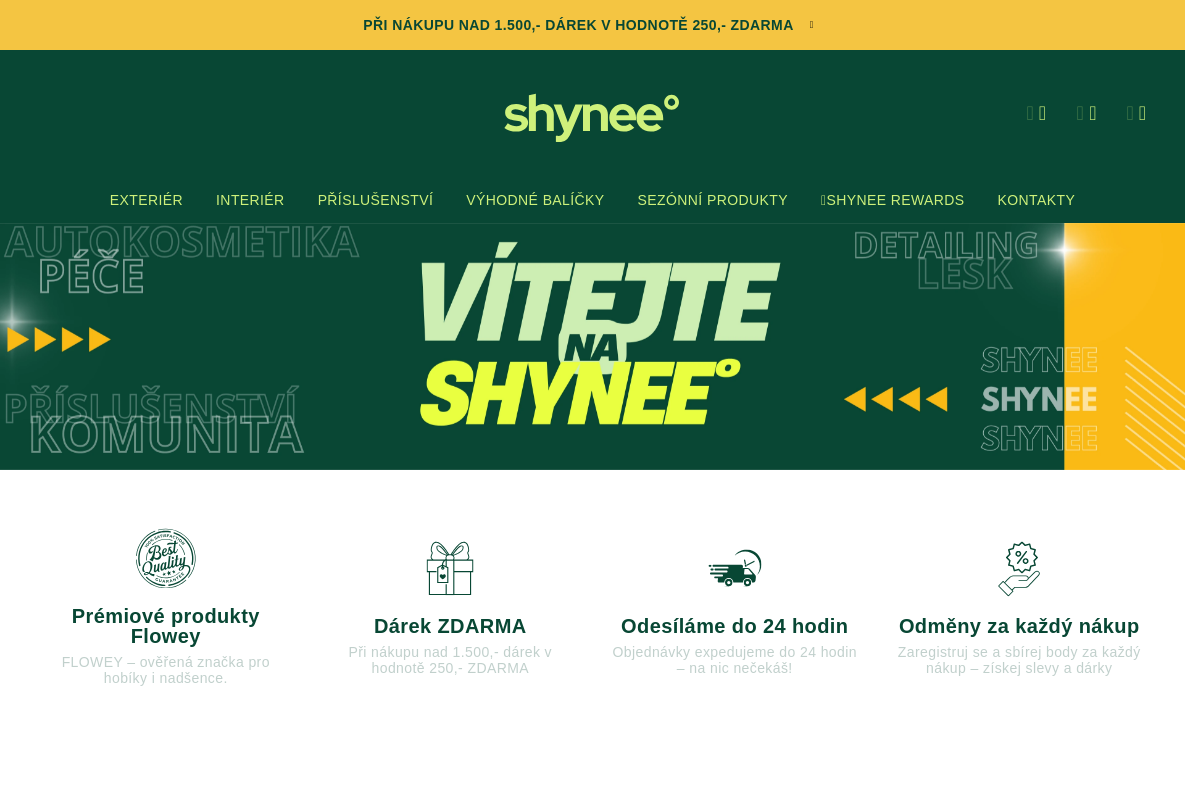Expand the EXTERIÉR navigation dropdown

pyautogui.click(x=146, y=200)
